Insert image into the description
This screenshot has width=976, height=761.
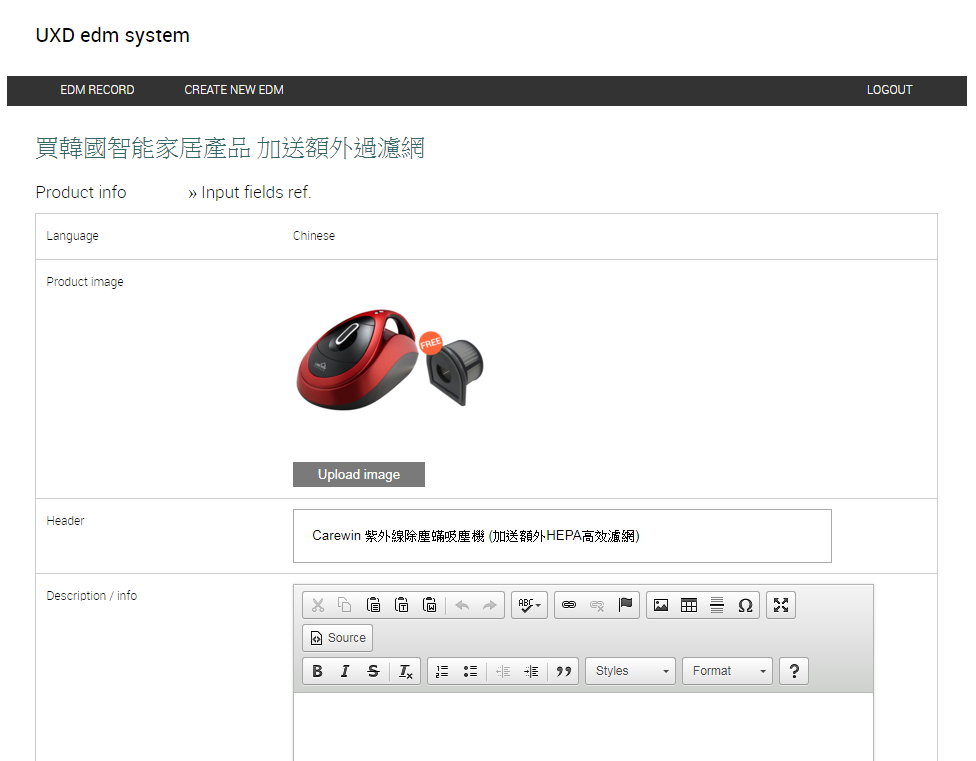pyautogui.click(x=661, y=605)
